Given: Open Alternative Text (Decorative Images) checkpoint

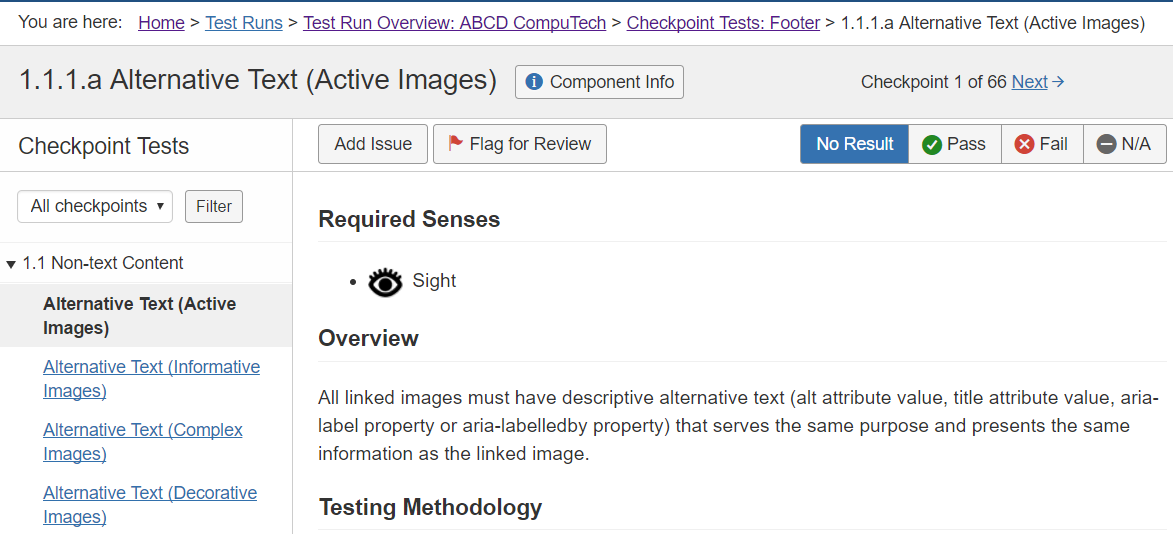Looking at the screenshot, I should [x=150, y=504].
